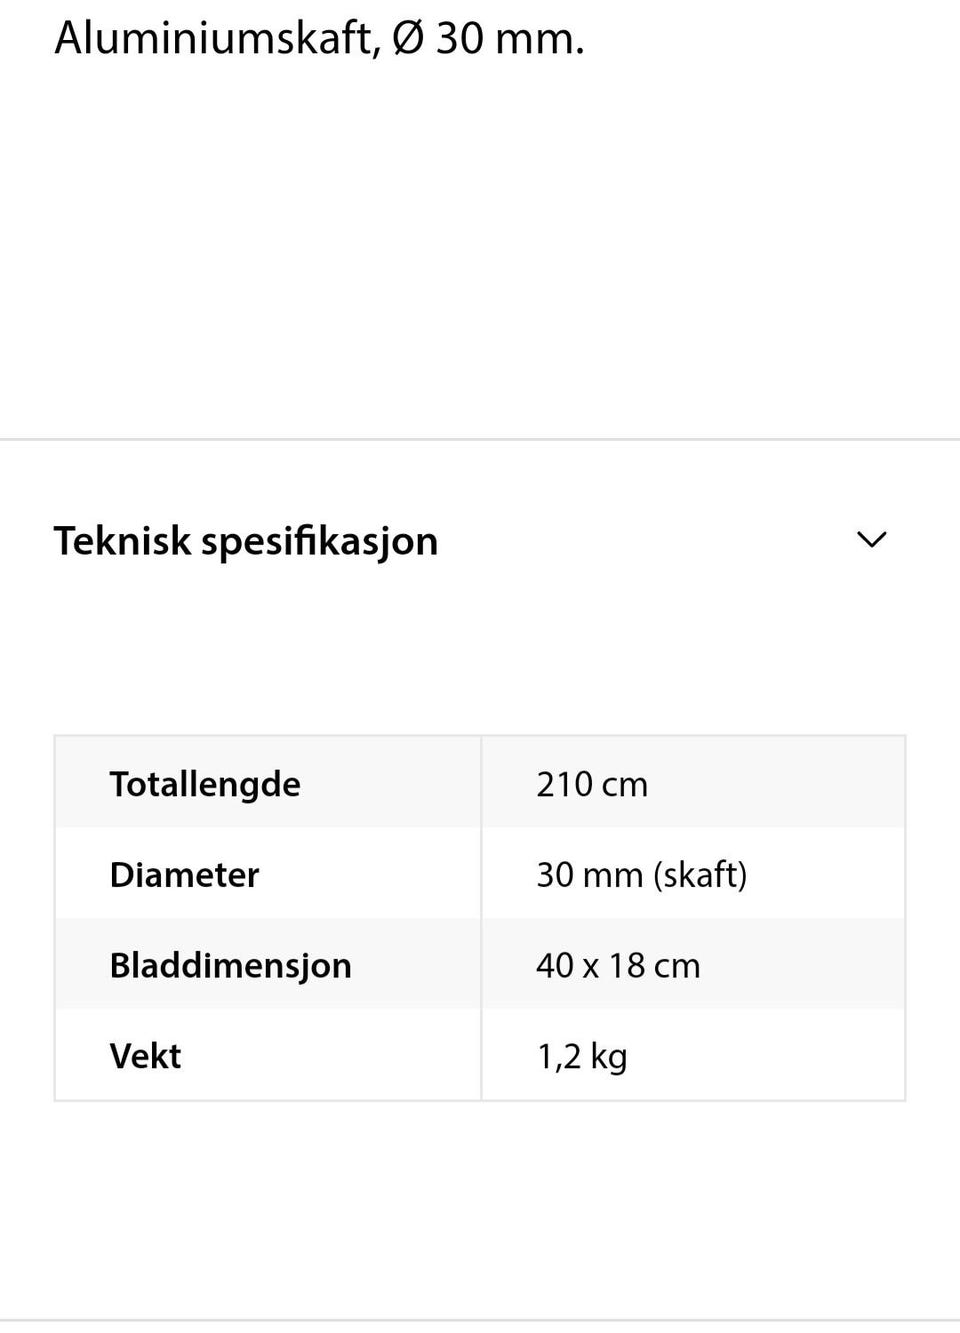960x1333 pixels.
Task: Click the kg unit in the Vekt row
Action: [x=608, y=1058]
